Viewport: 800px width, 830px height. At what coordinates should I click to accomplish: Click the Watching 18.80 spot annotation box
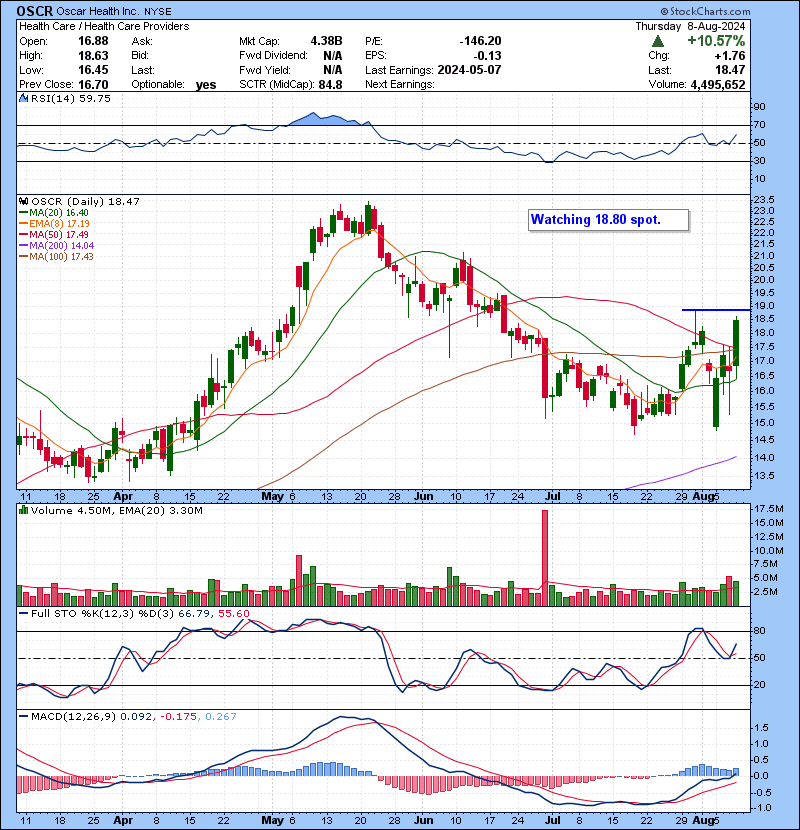(608, 220)
